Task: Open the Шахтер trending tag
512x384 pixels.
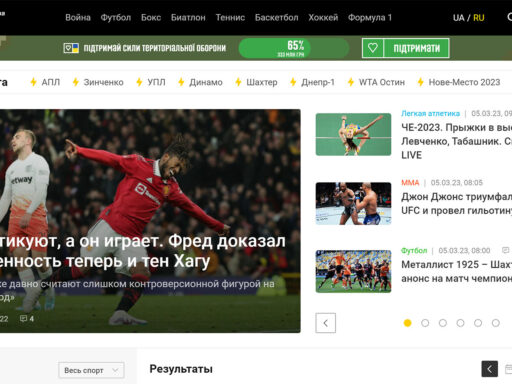Action: [x=262, y=82]
